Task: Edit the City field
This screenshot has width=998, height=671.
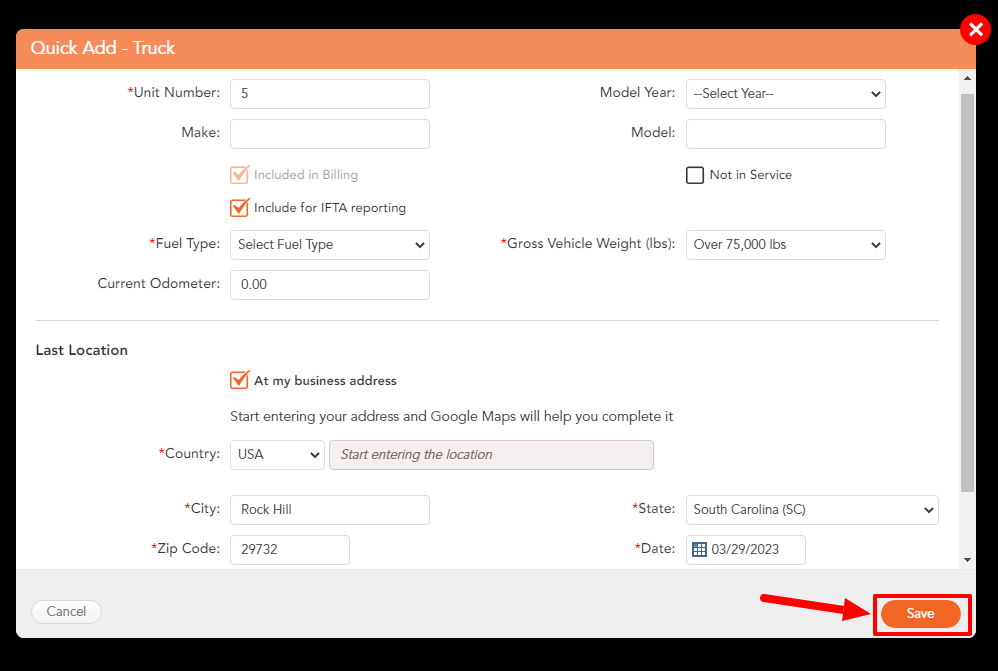Action: [x=330, y=510]
